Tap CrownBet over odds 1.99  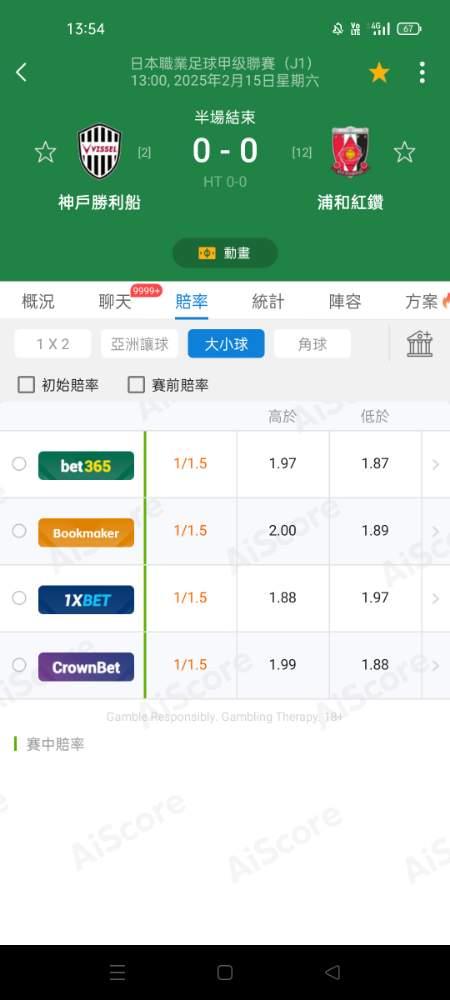click(283, 665)
